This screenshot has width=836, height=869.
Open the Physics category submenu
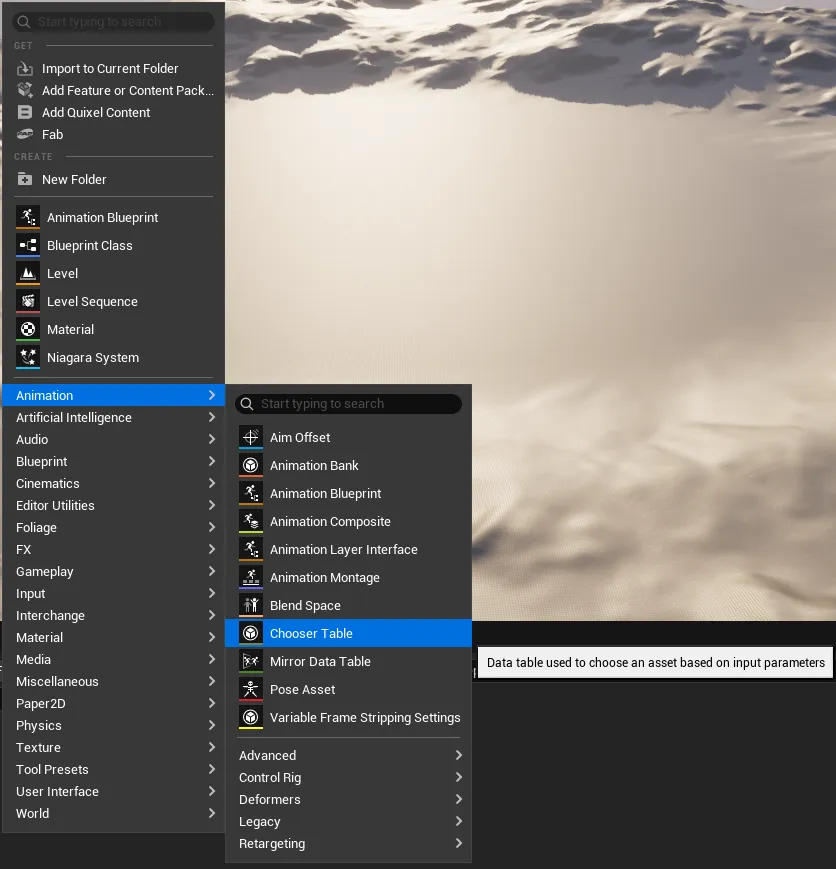pos(114,725)
